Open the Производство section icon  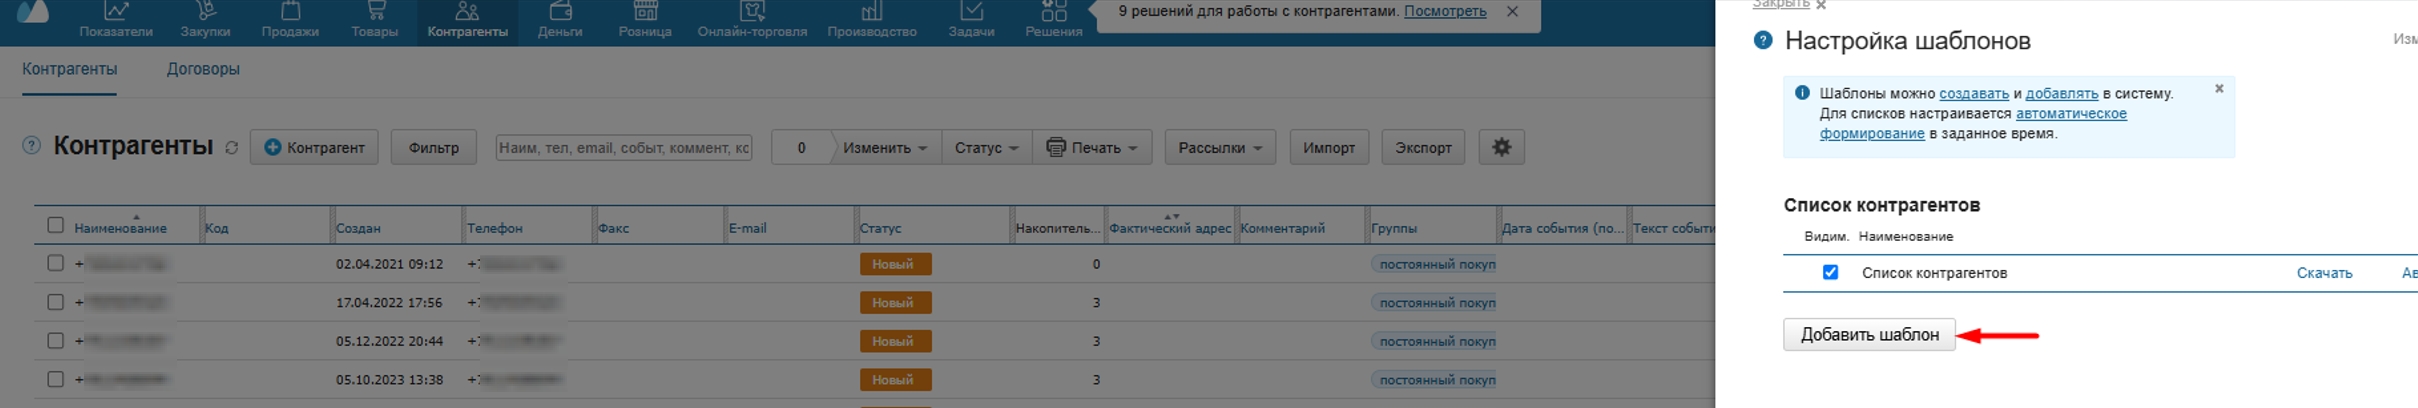click(872, 11)
